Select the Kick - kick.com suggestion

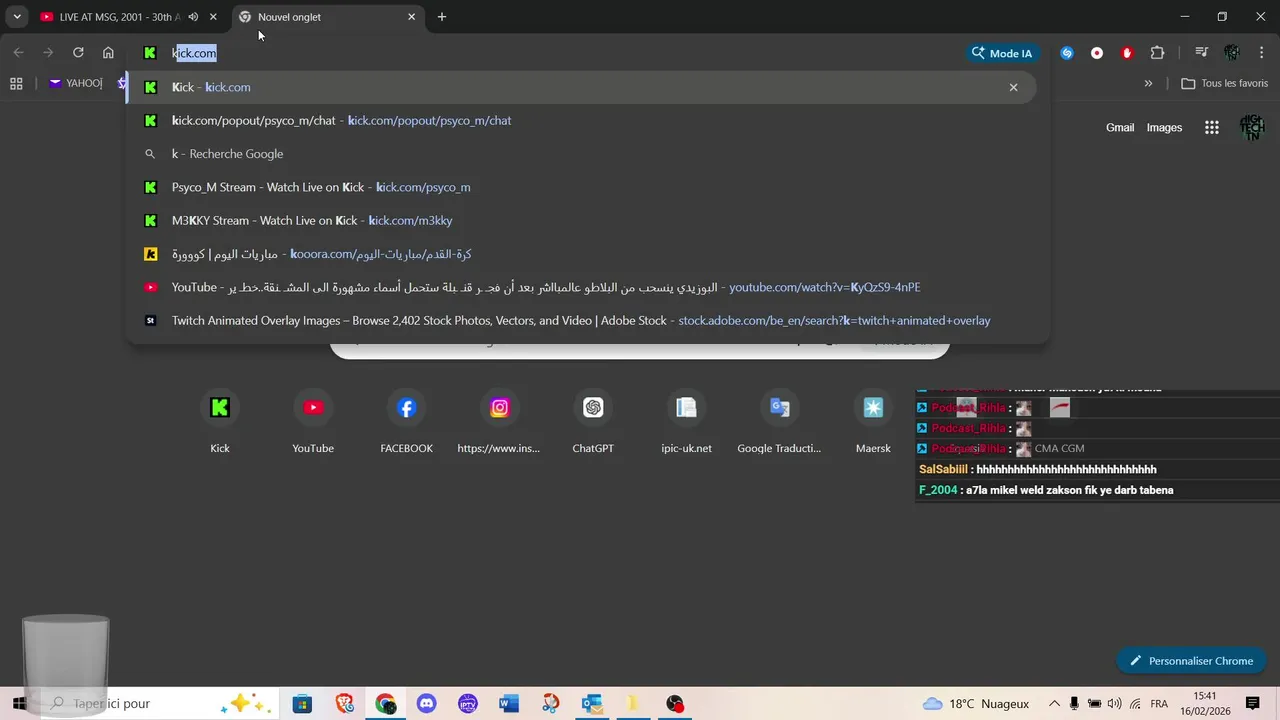pyautogui.click(x=580, y=87)
